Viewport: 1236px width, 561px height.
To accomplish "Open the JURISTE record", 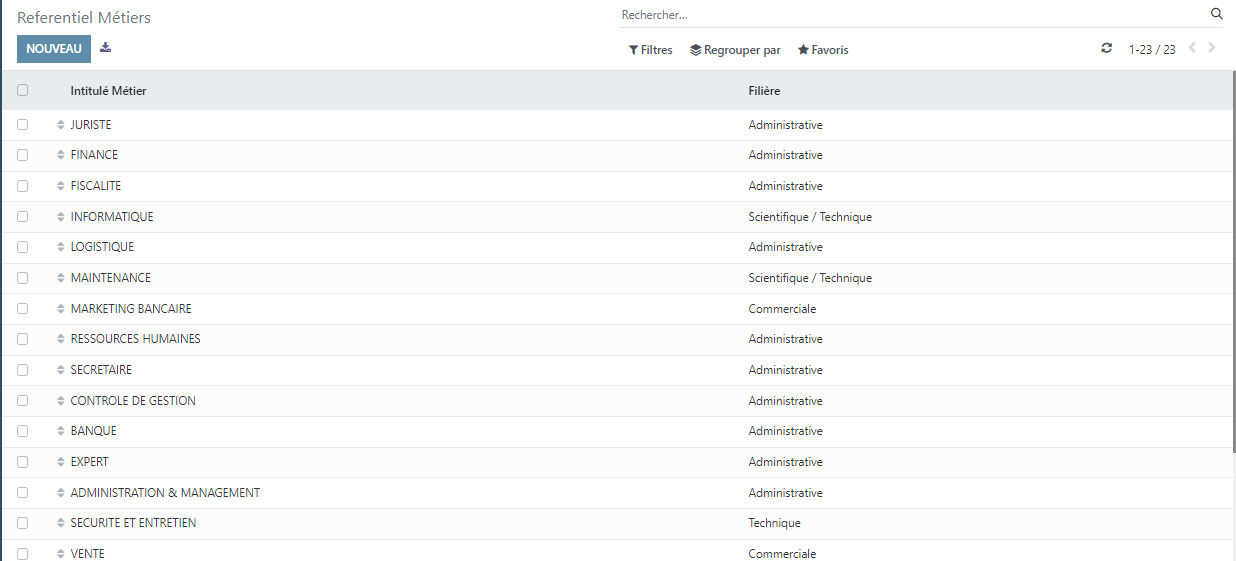I will (91, 125).
